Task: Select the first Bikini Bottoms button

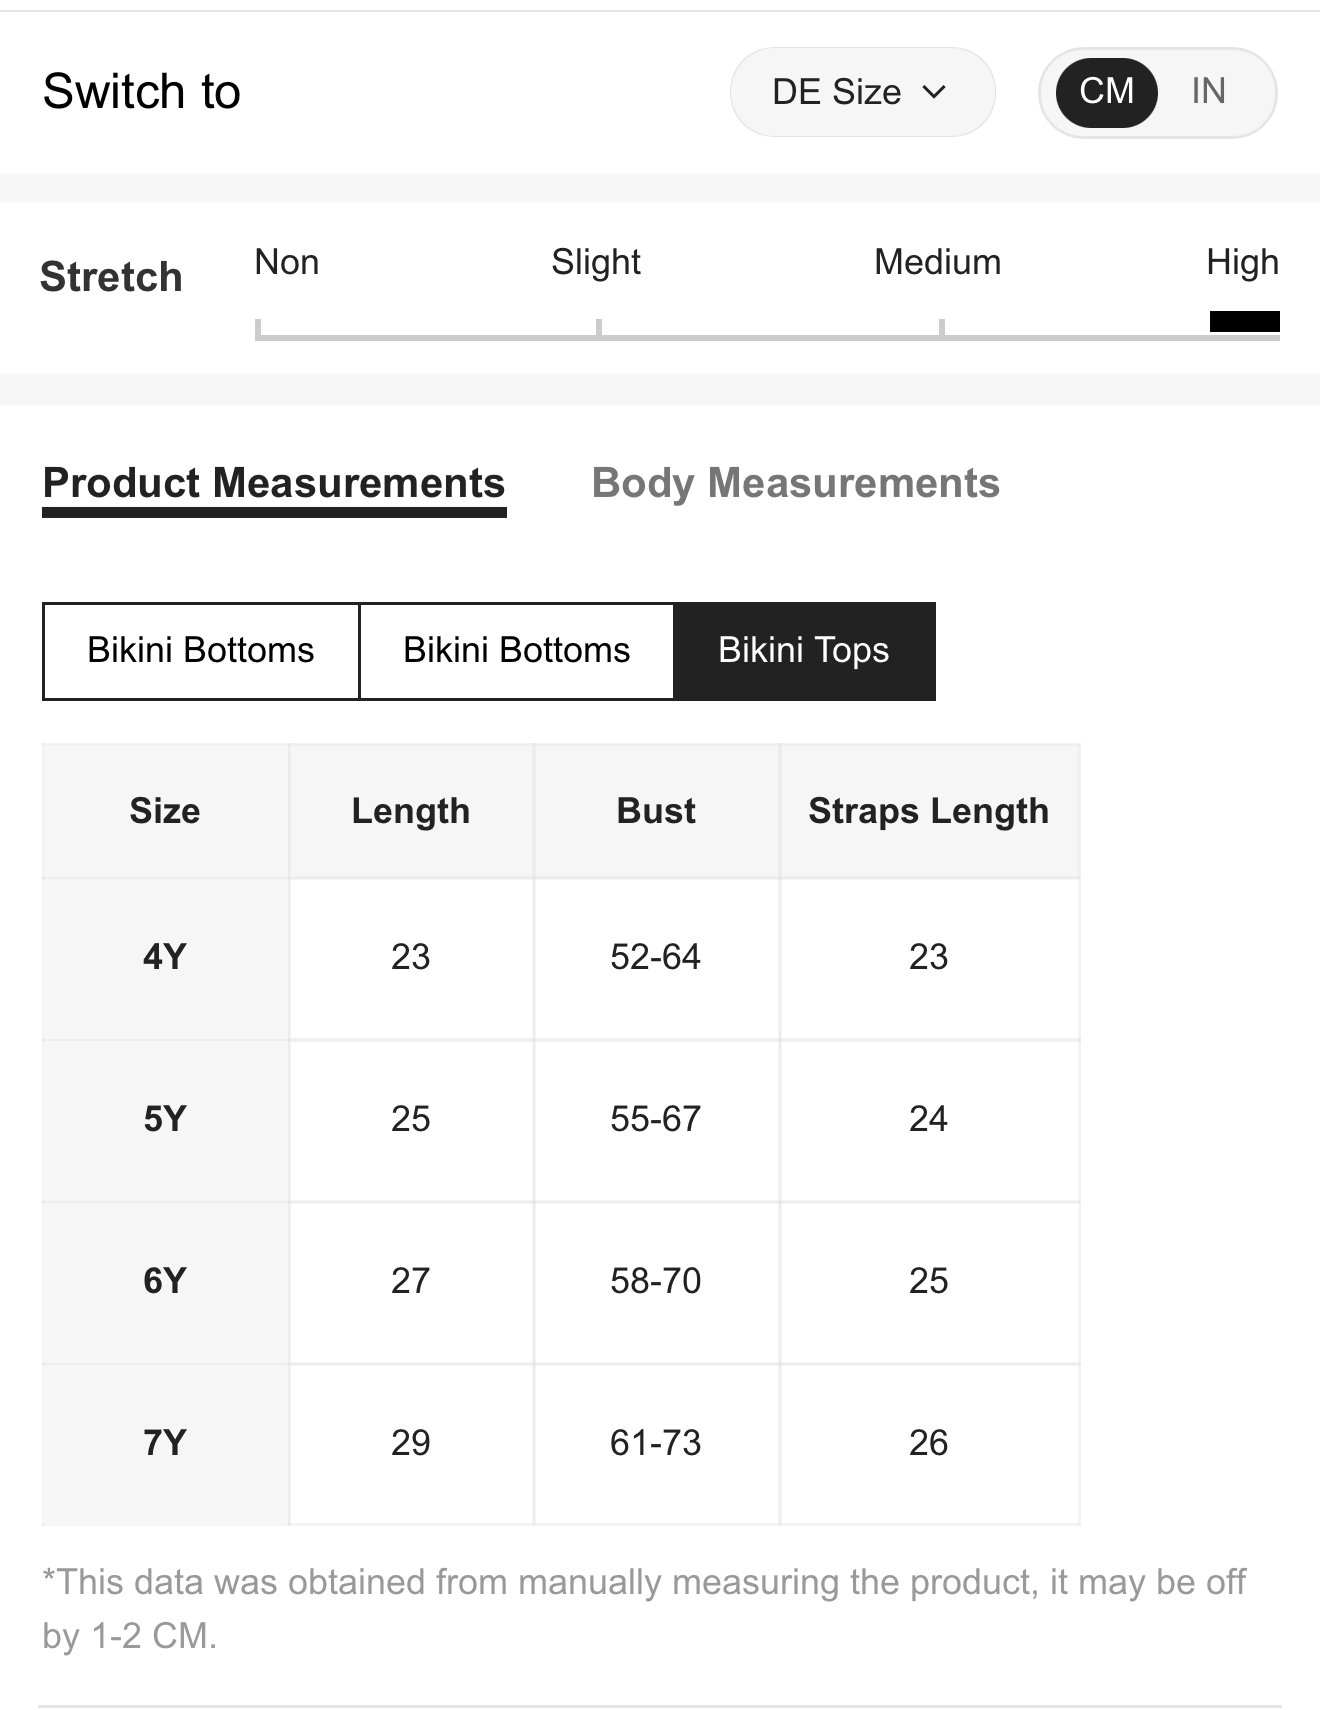Action: 201,651
